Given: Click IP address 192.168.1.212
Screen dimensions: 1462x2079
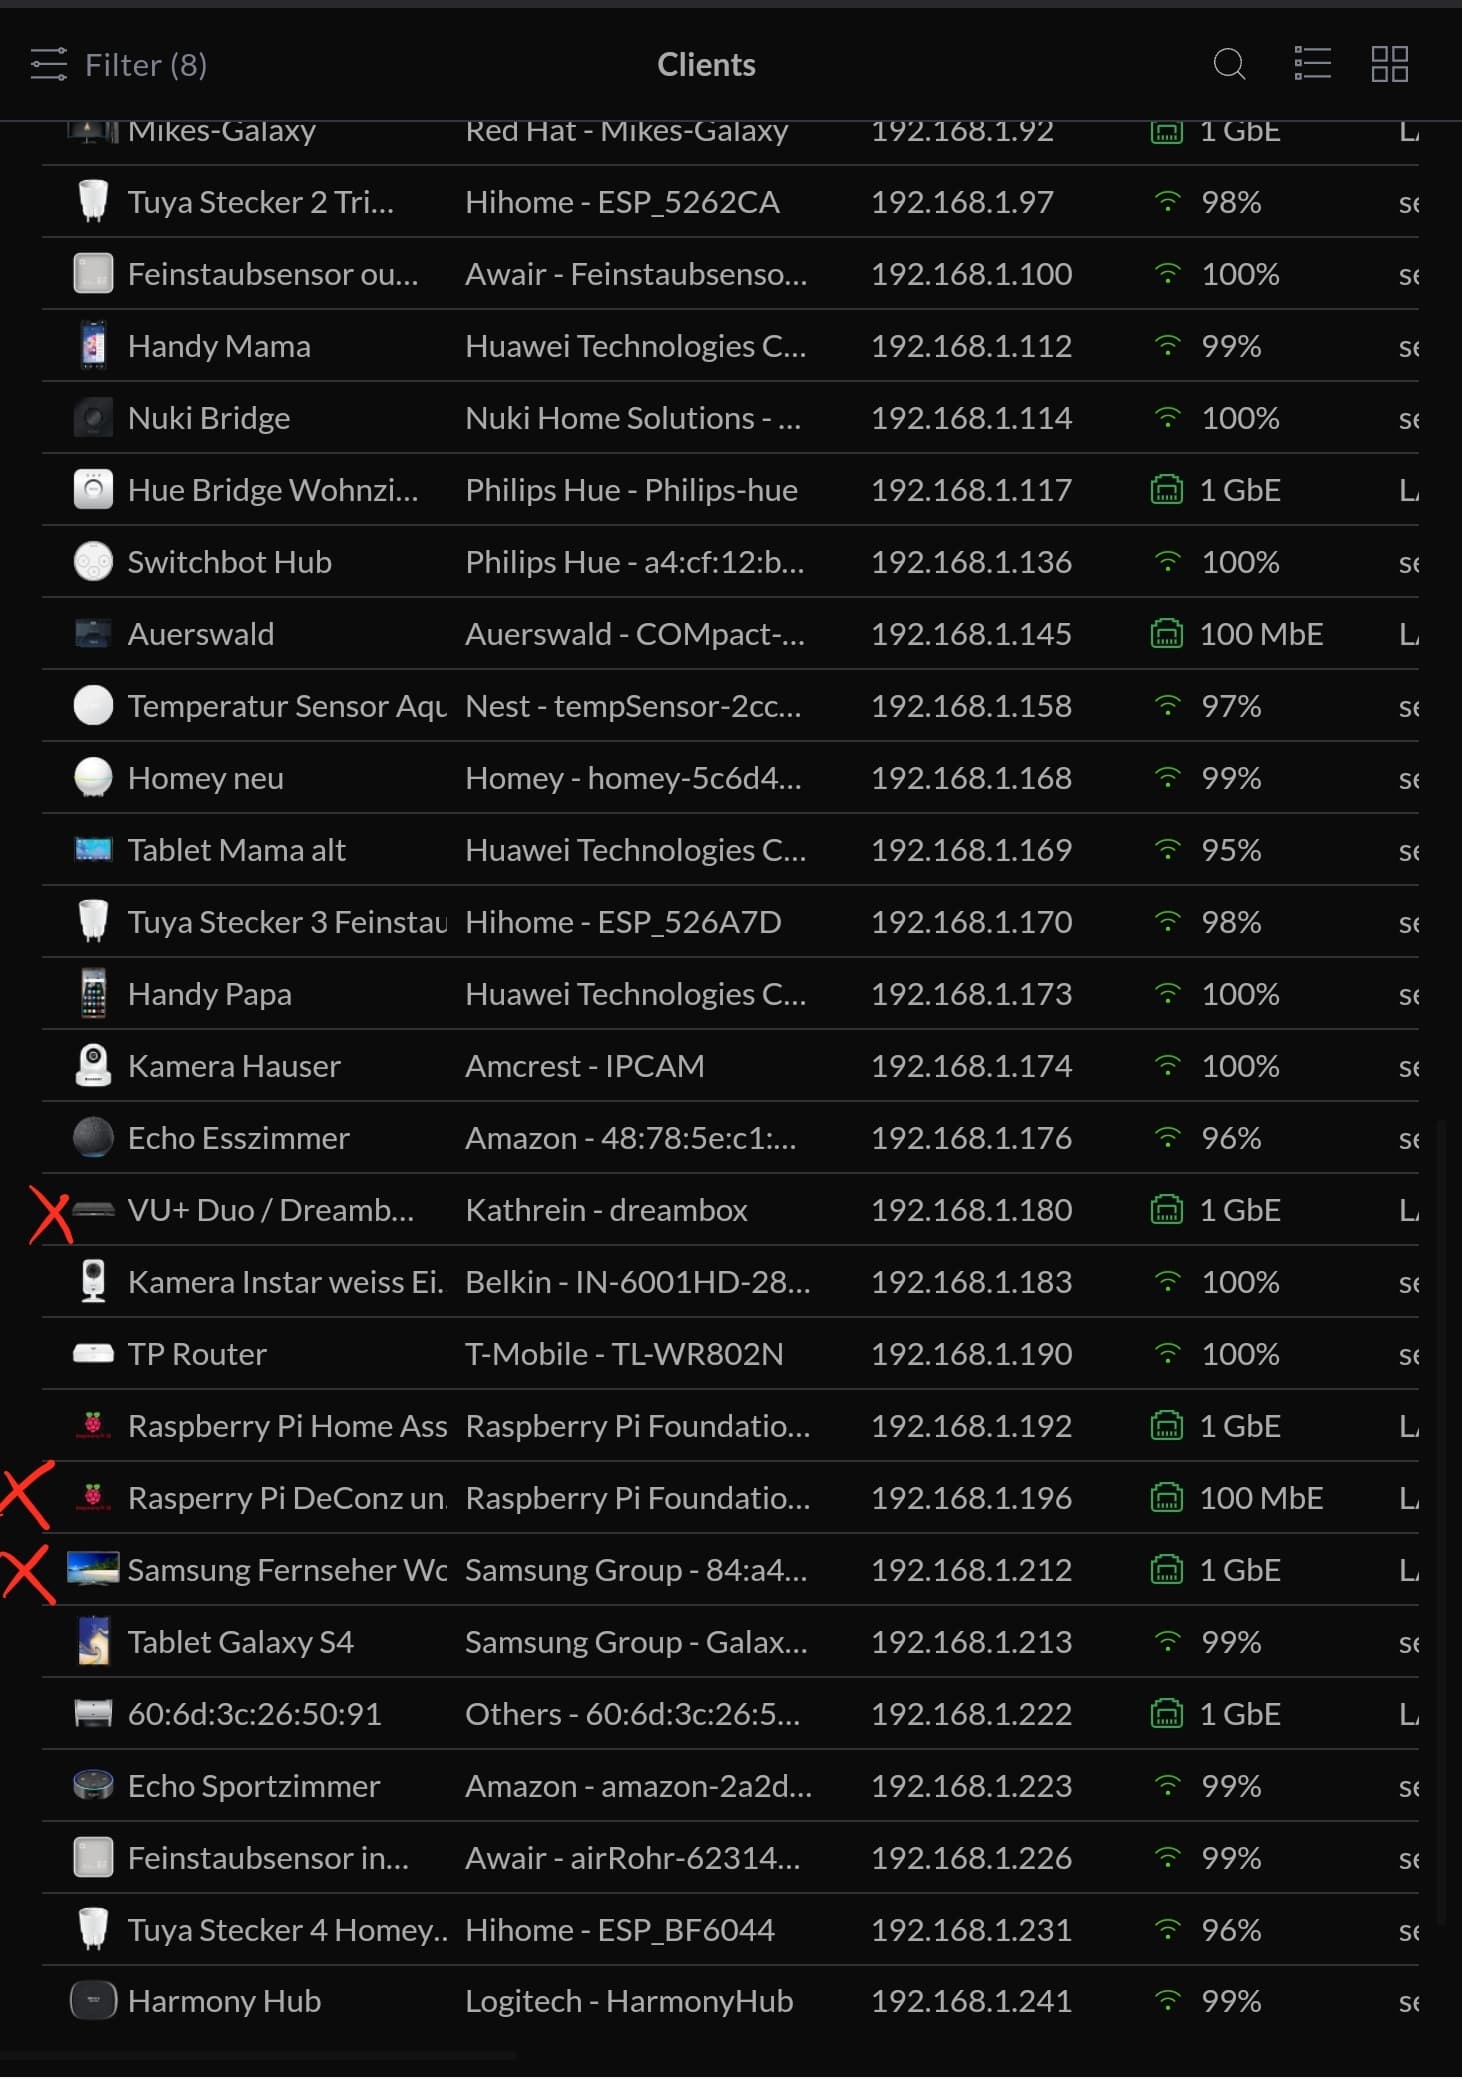Looking at the screenshot, I should 971,1570.
